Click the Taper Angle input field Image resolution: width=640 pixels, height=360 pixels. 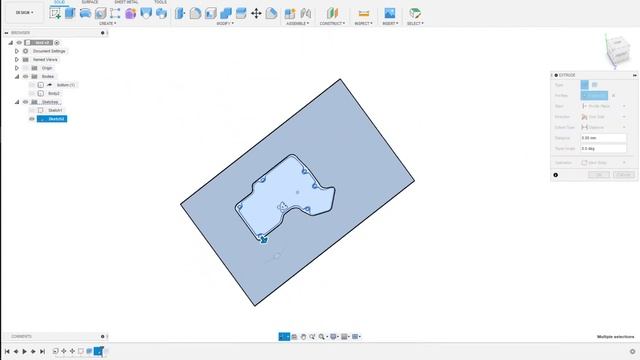[x=603, y=149]
